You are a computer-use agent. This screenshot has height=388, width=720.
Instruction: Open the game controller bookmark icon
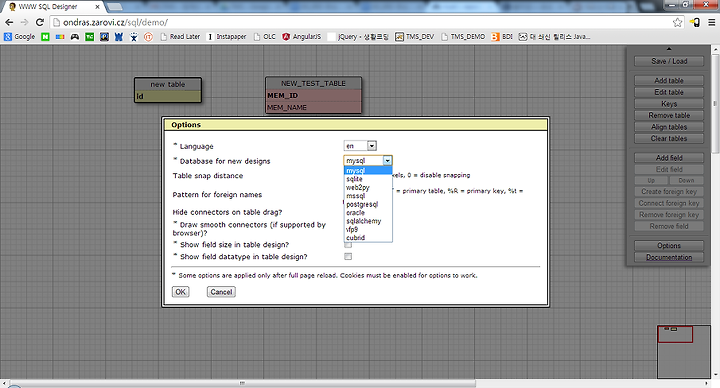[x=74, y=37]
